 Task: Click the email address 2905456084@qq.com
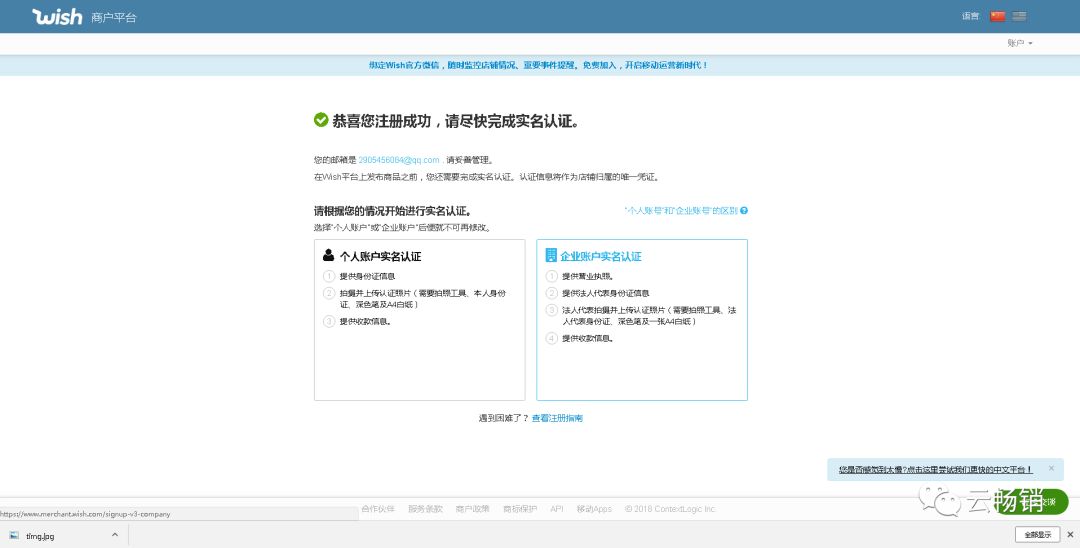coord(399,160)
